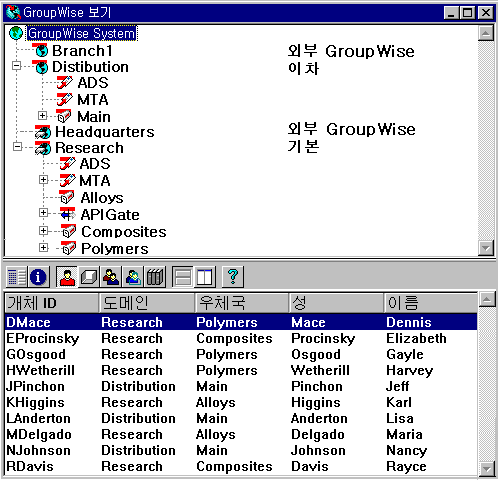Select the RDavis user row
Viewport: 498px width, 480px height.
(241, 466)
